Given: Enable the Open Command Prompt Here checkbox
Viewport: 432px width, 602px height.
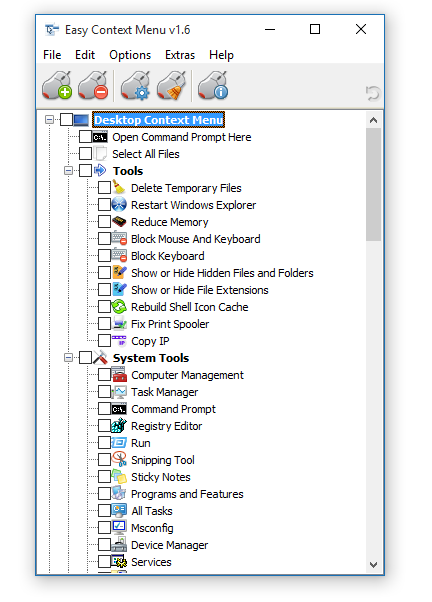Looking at the screenshot, I should (85, 137).
